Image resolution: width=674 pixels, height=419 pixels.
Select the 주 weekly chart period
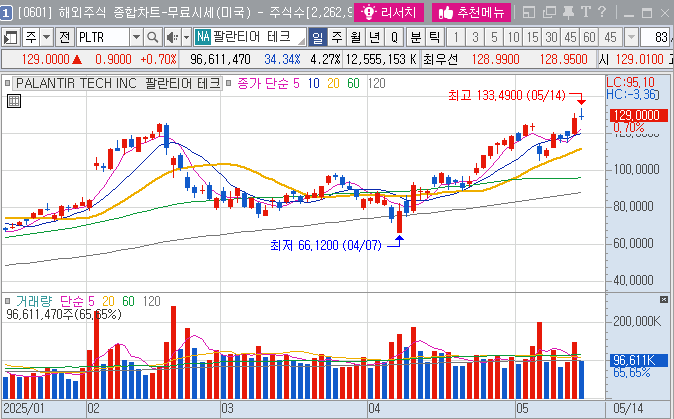(x=337, y=38)
